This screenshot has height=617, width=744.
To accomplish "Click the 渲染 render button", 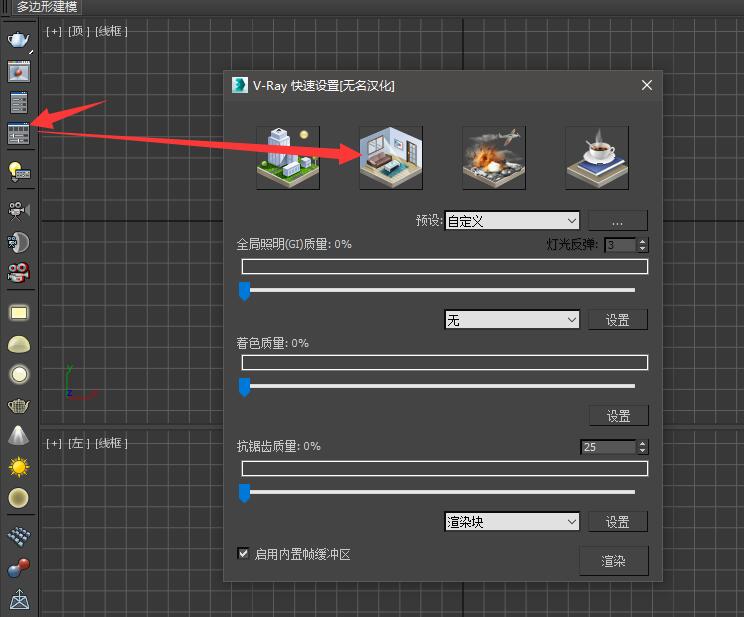I will click(x=613, y=561).
